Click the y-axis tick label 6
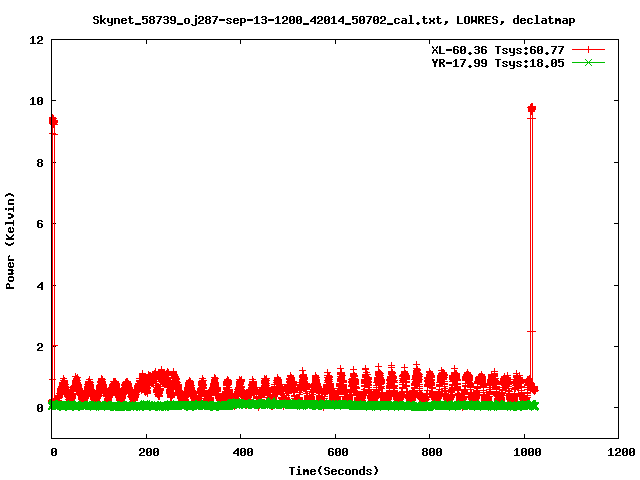 (x=39, y=224)
